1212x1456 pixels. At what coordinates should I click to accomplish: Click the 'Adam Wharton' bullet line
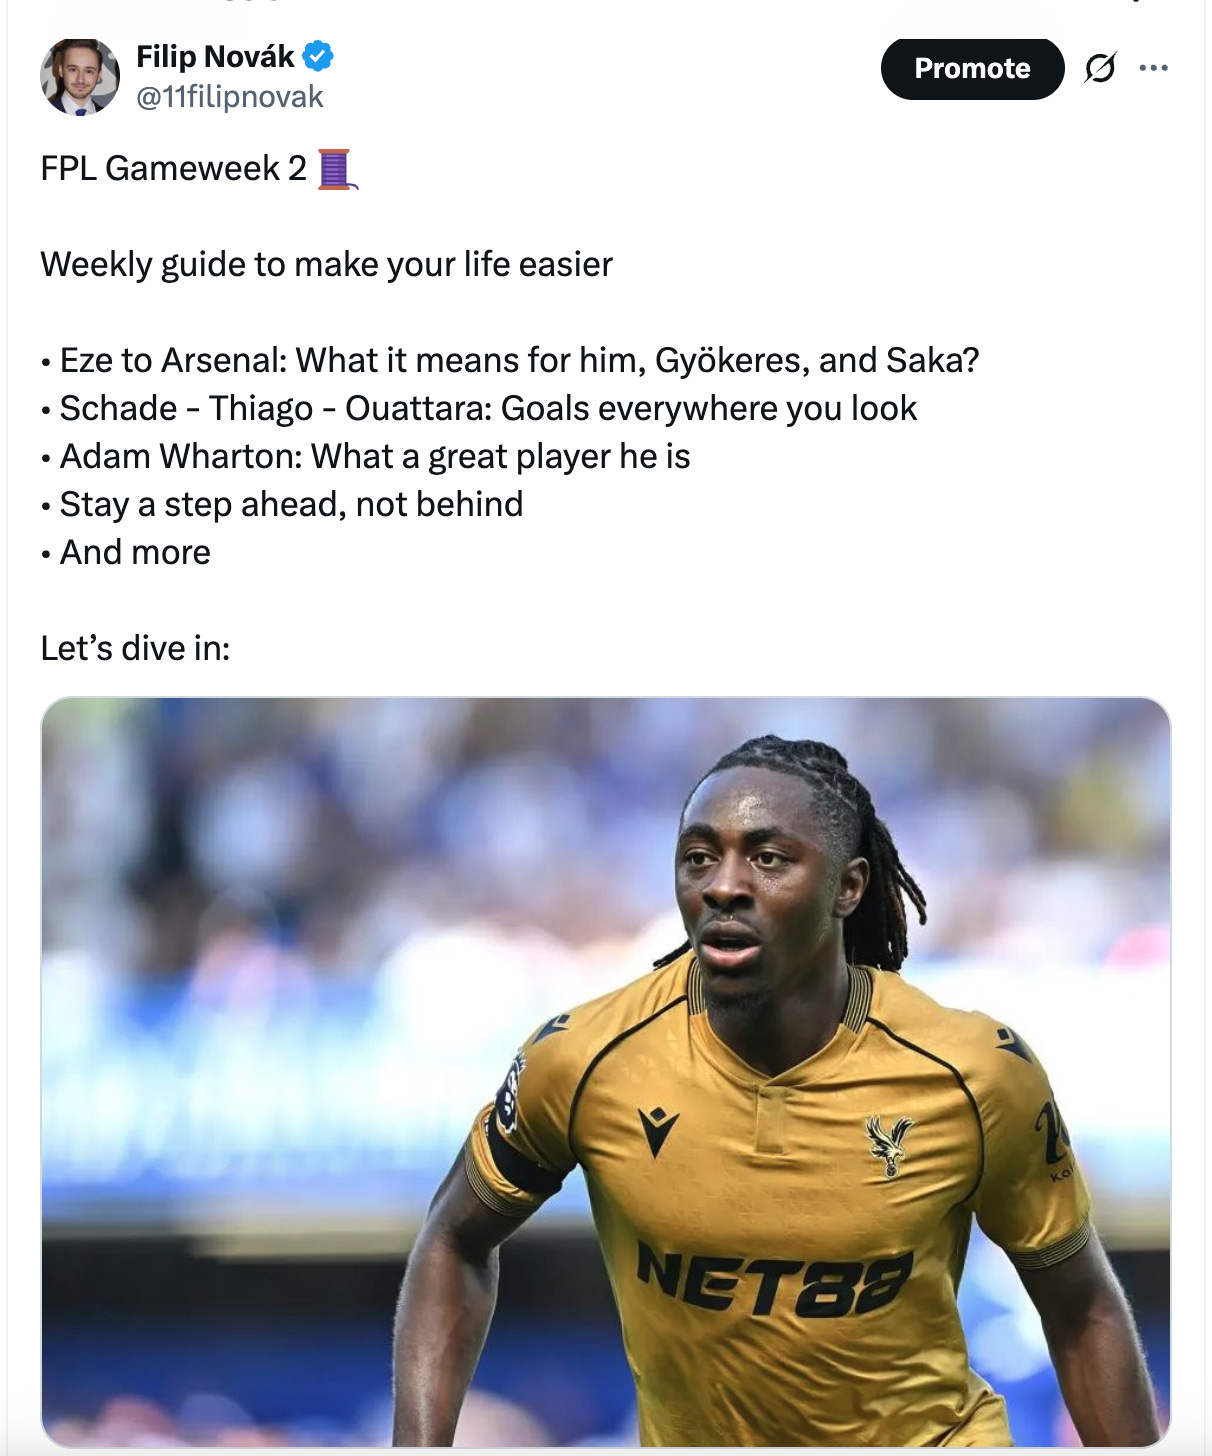pos(366,457)
